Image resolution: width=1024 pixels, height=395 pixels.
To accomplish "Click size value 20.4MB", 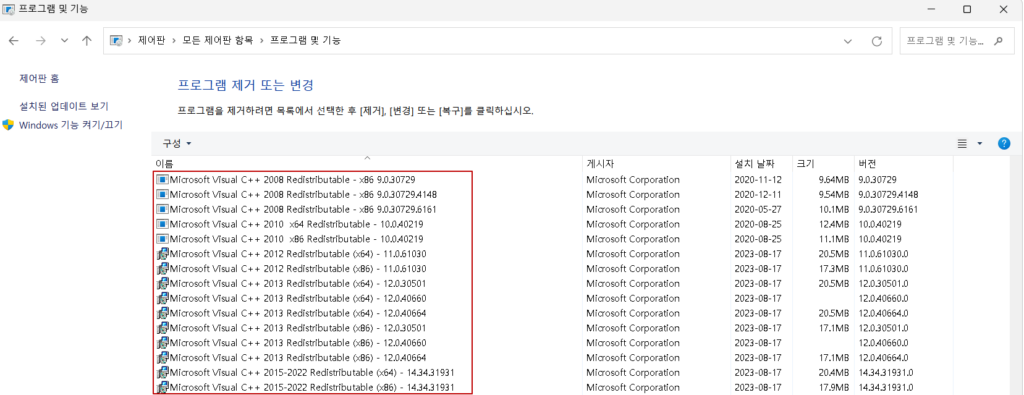I will pyautogui.click(x=833, y=372).
